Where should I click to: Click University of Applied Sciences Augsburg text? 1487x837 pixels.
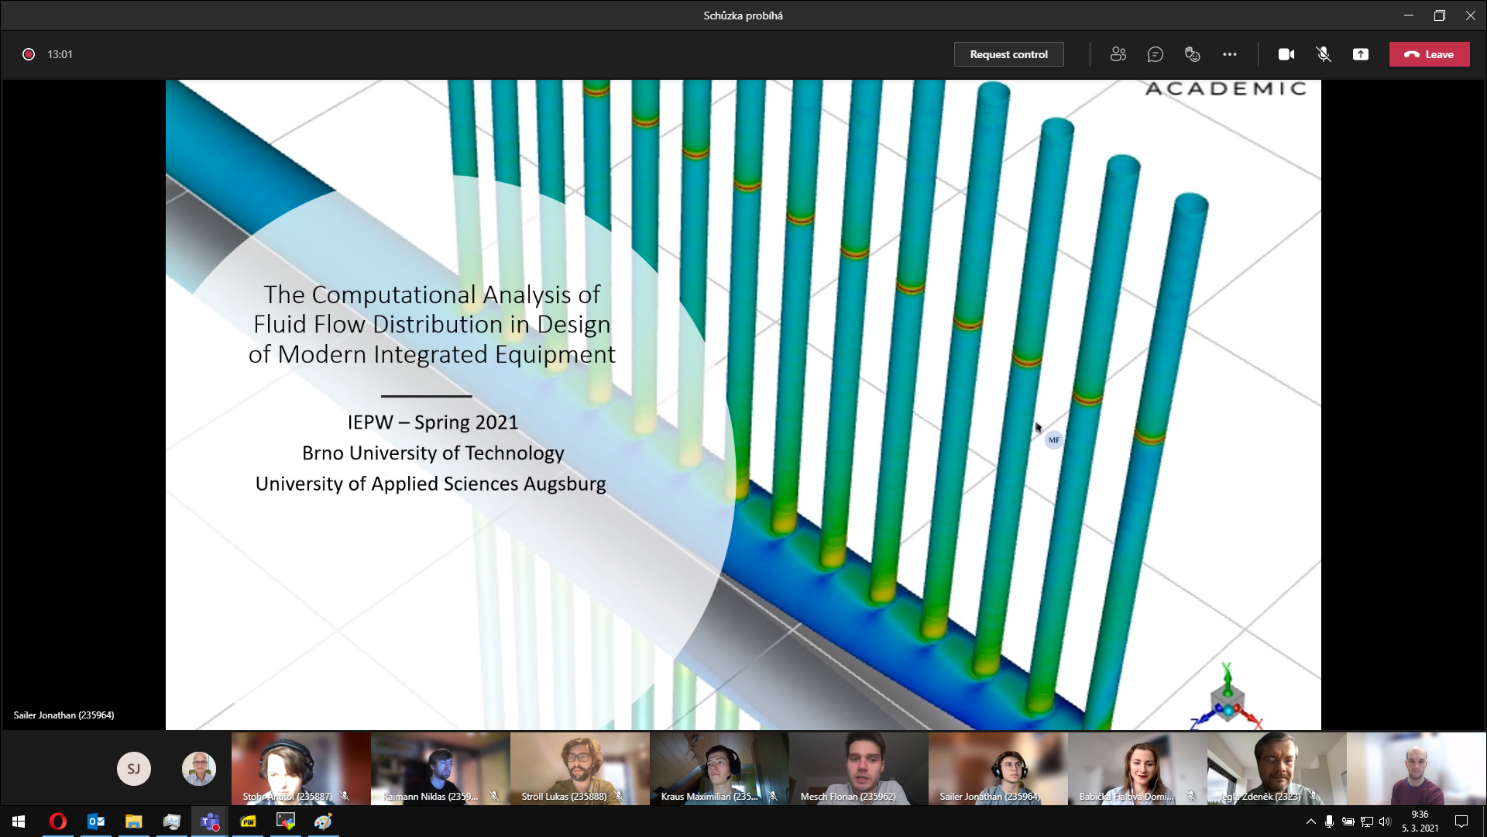[431, 484]
